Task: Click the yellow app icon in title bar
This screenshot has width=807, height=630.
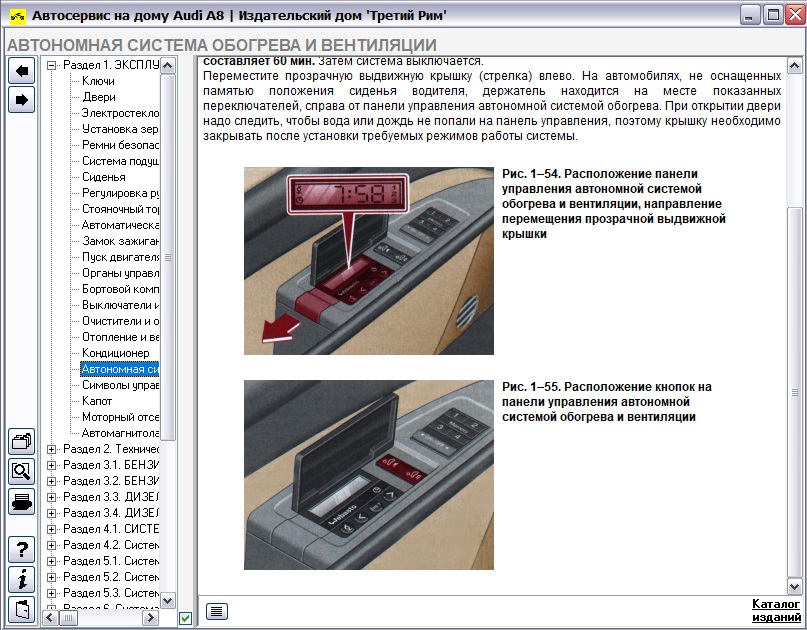Action: (x=17, y=16)
